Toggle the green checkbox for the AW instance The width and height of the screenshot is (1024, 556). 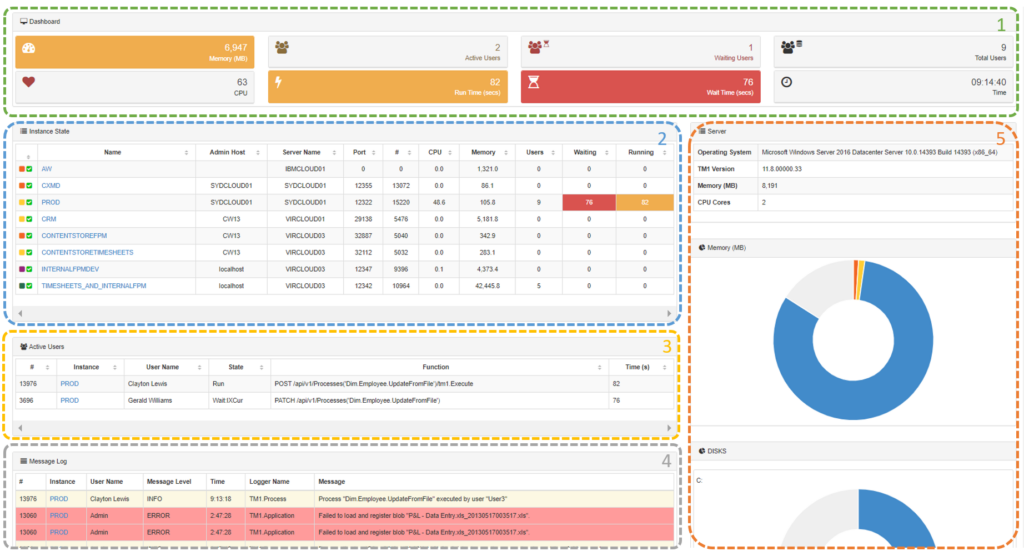[x=30, y=169]
